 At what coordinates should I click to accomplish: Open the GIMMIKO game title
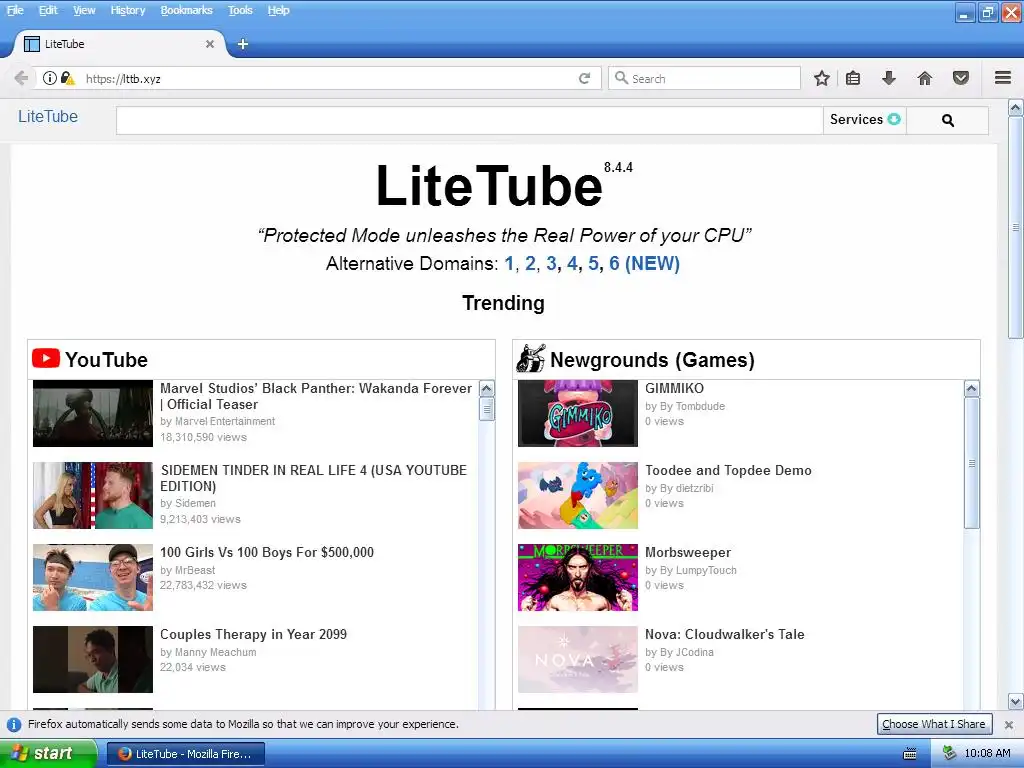click(x=675, y=389)
